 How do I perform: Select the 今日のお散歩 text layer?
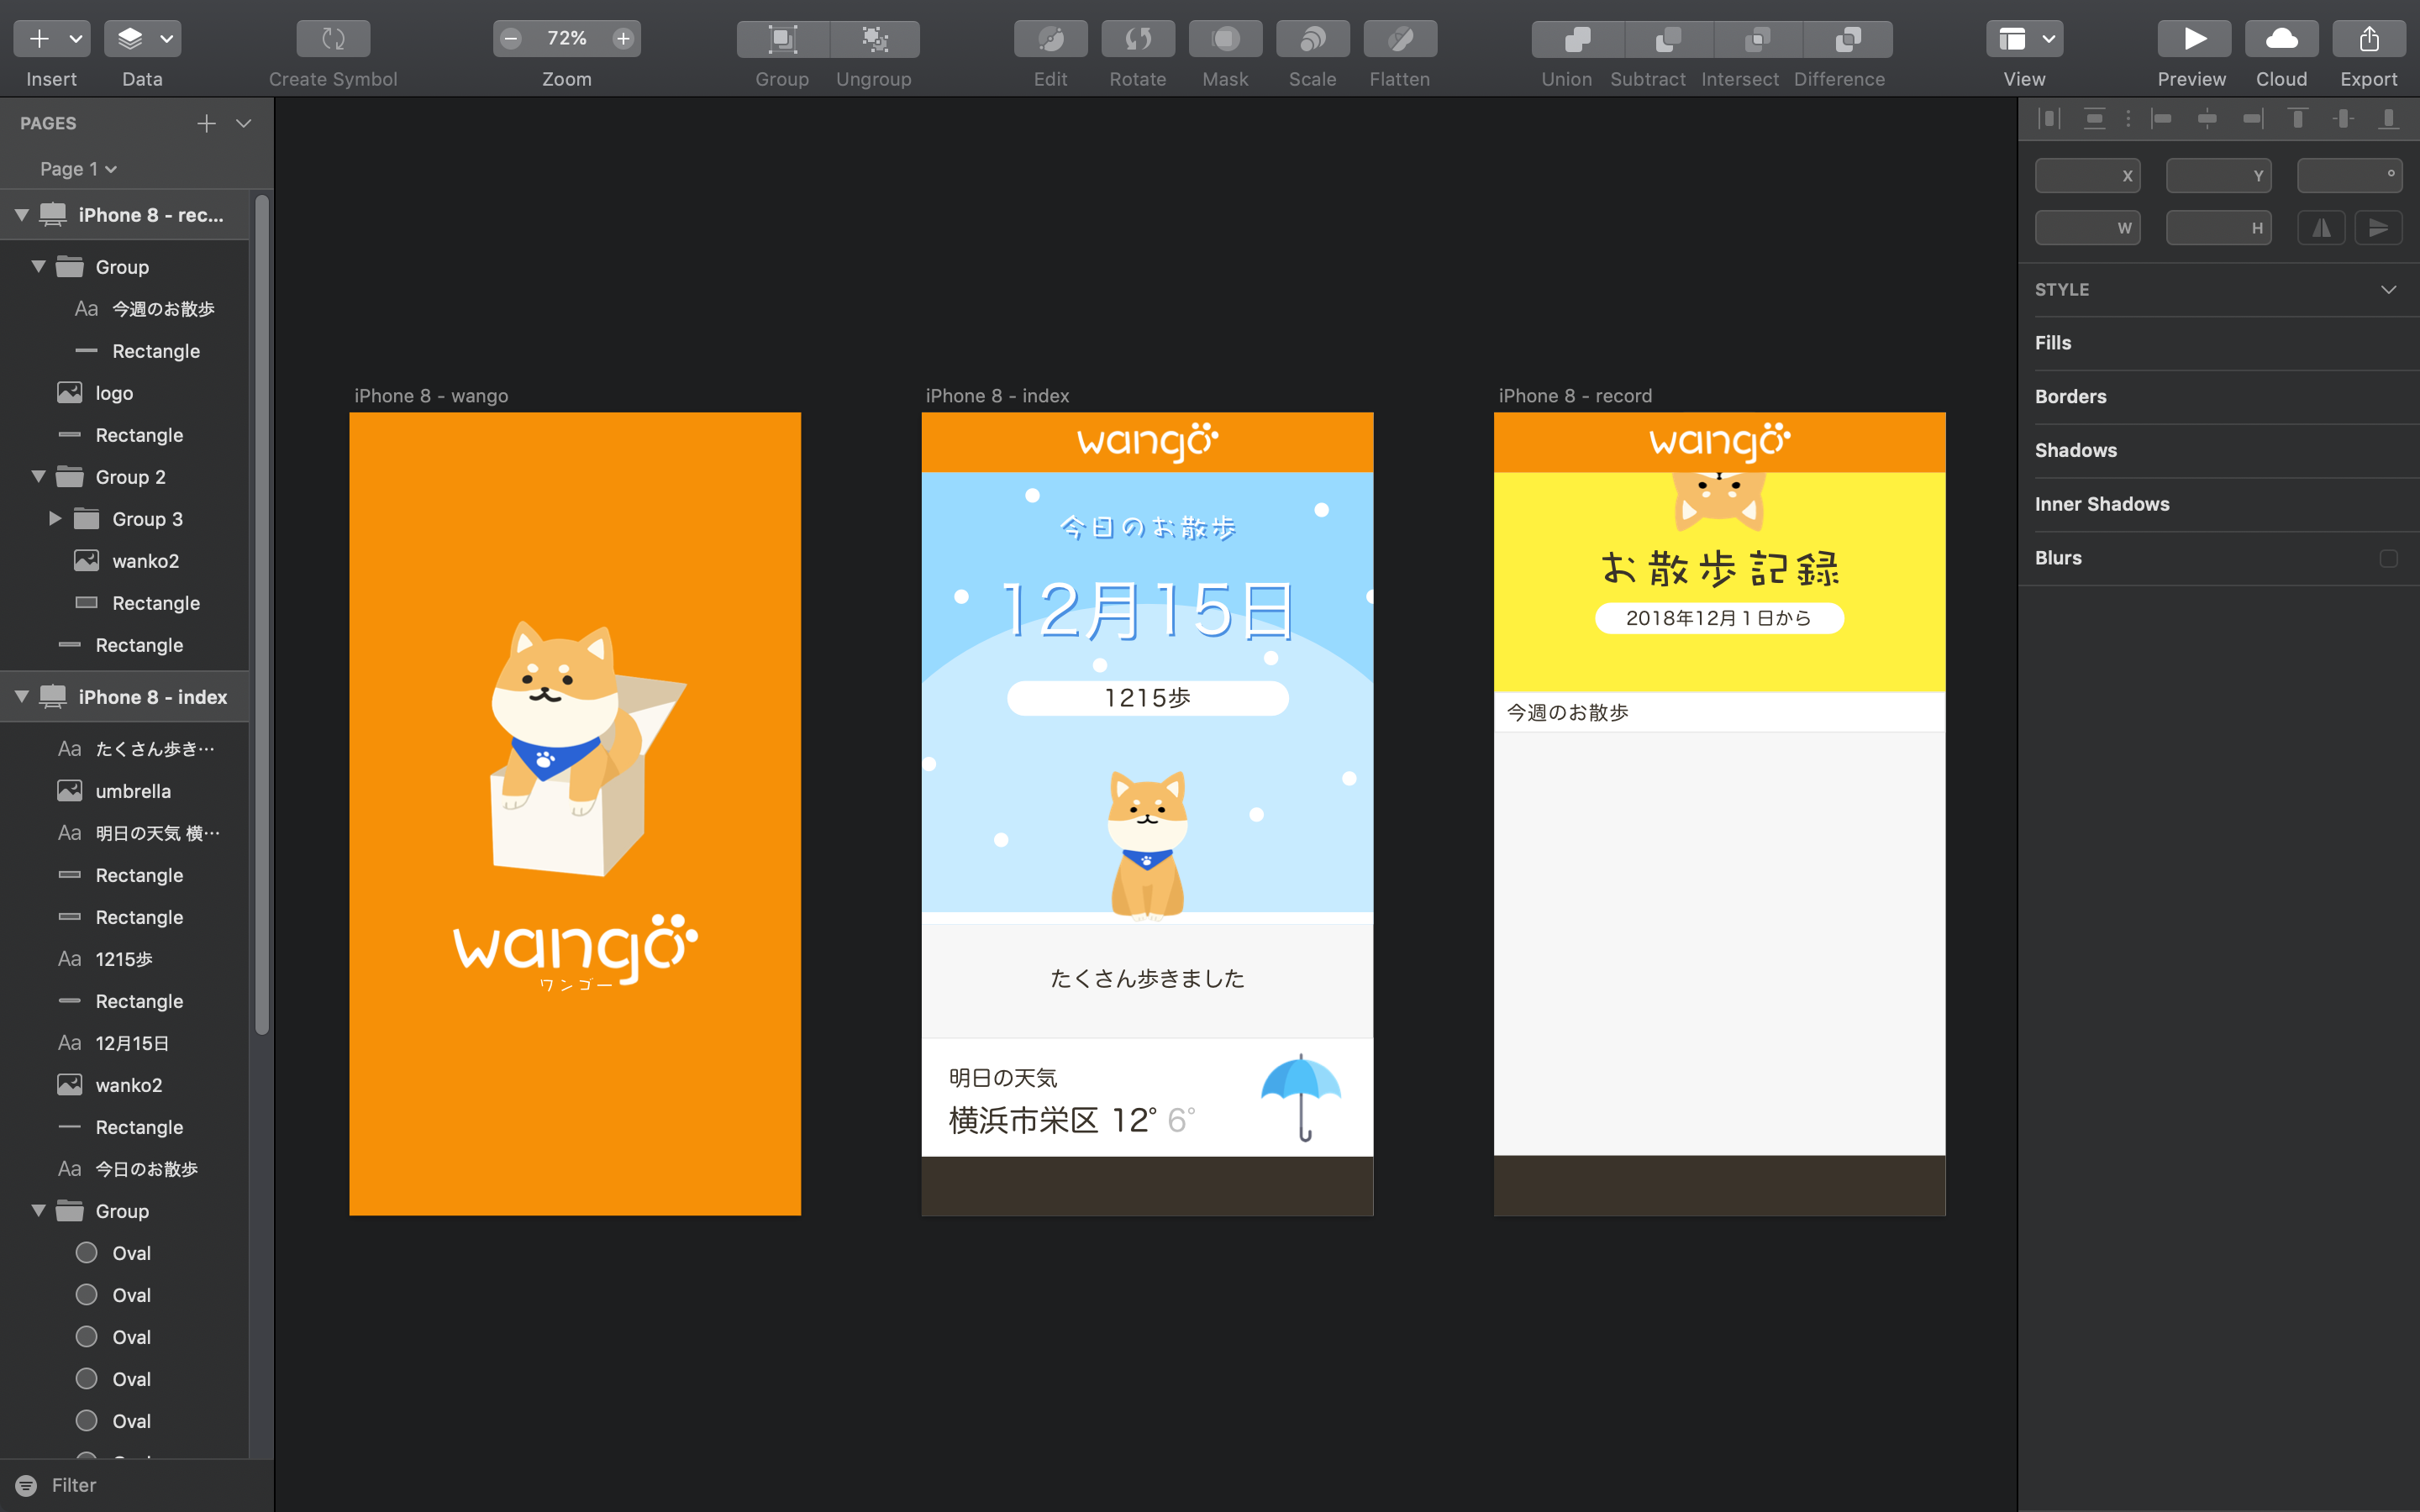point(146,1169)
